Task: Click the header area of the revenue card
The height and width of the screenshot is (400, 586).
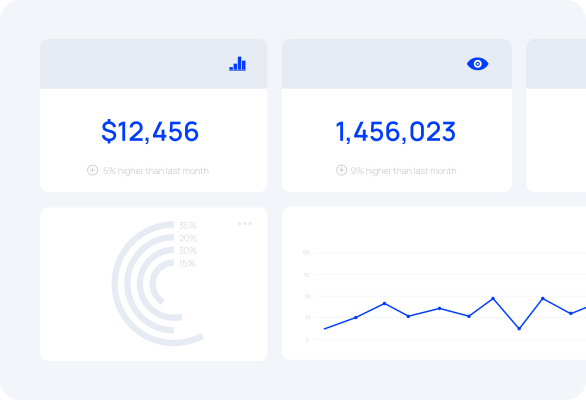Action: coord(153,64)
